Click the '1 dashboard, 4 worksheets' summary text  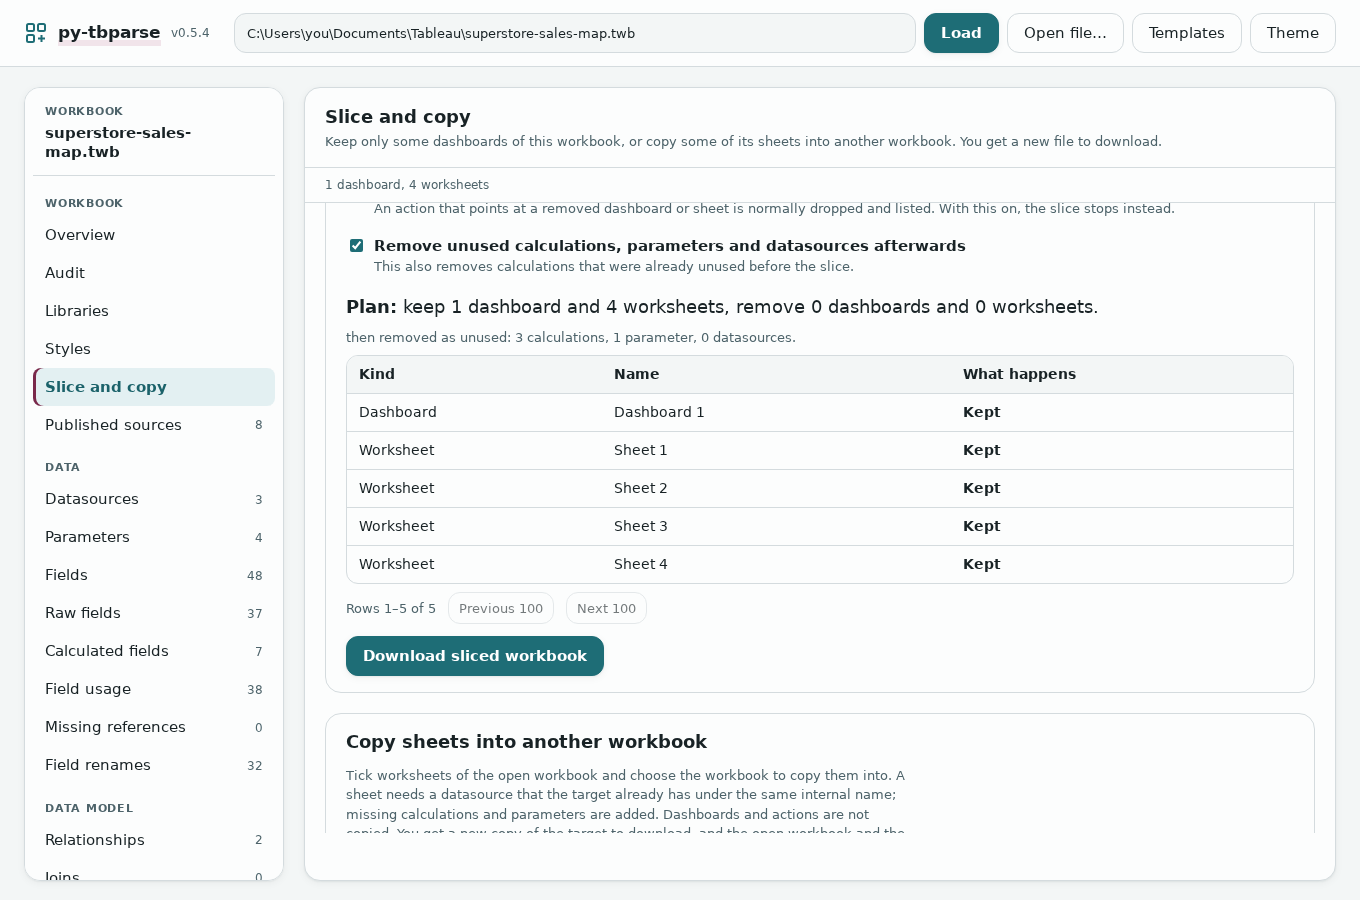point(407,185)
